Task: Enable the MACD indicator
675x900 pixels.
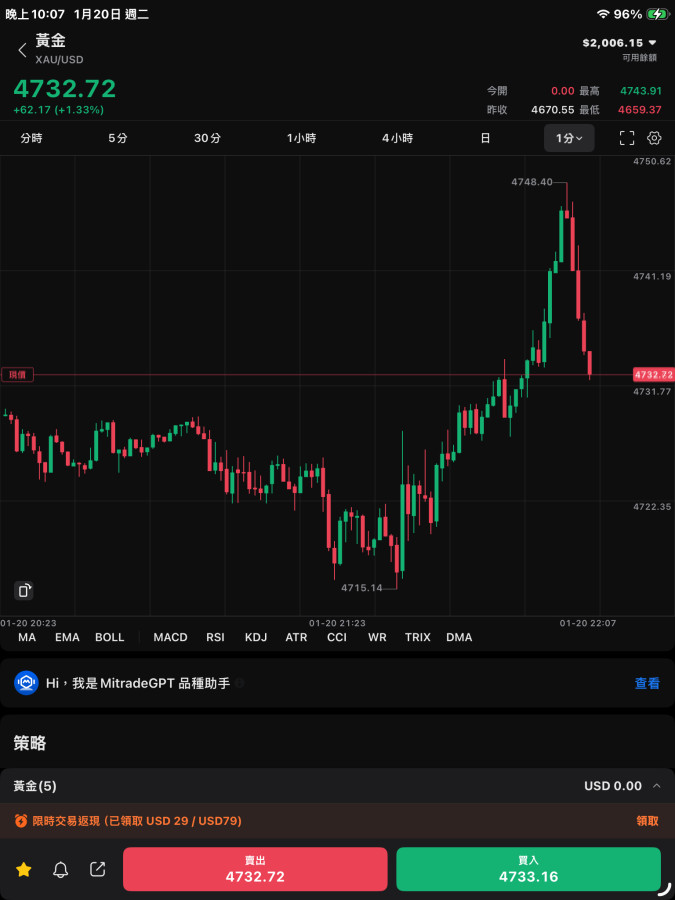Action: pyautogui.click(x=170, y=637)
